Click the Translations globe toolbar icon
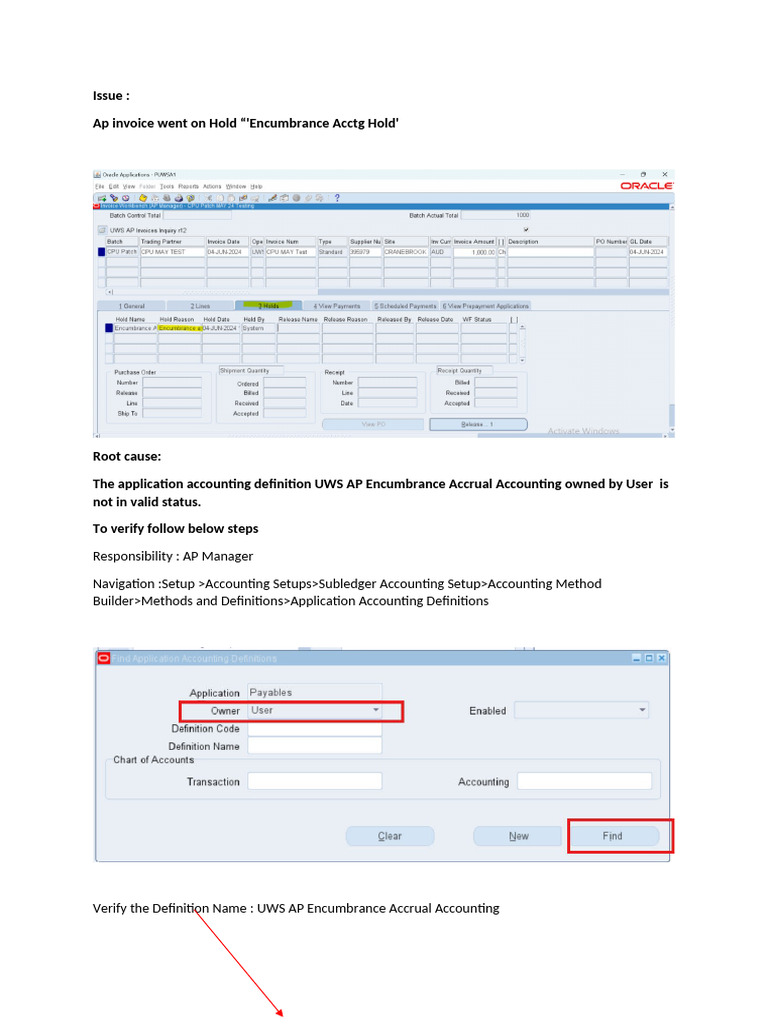The width and height of the screenshot is (768, 1024). (x=296, y=198)
